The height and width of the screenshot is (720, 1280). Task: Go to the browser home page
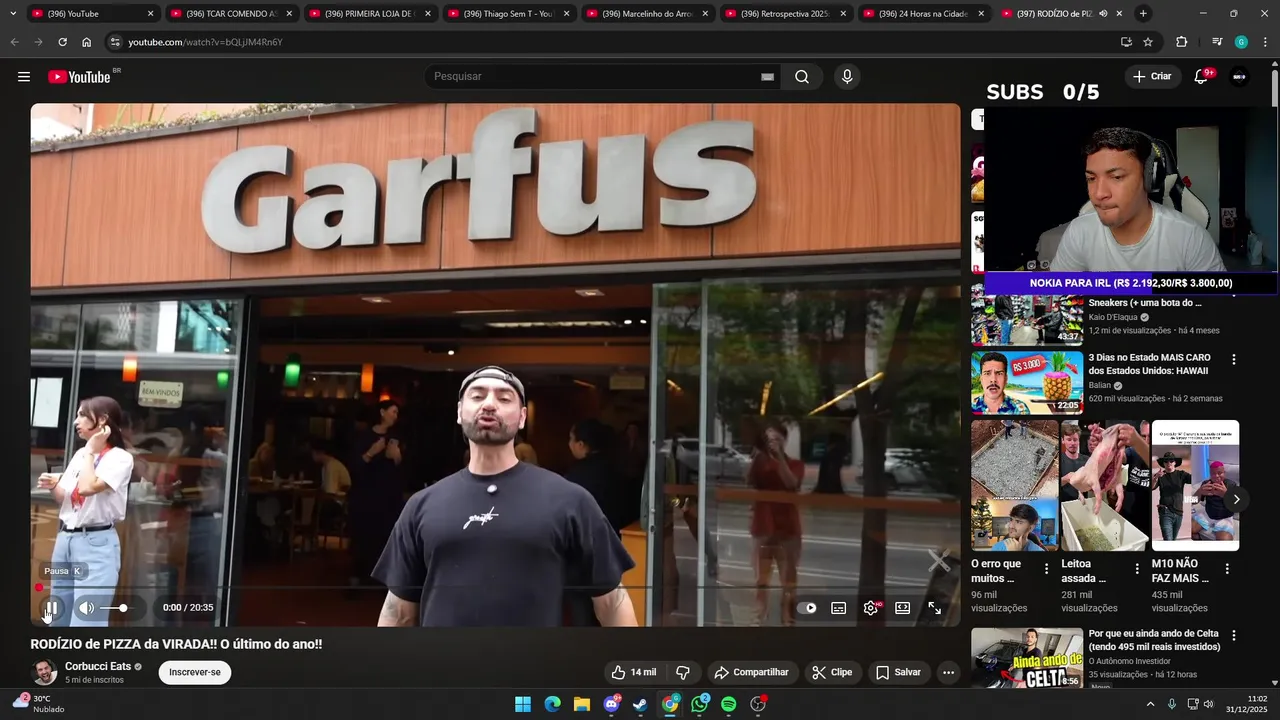point(86,42)
